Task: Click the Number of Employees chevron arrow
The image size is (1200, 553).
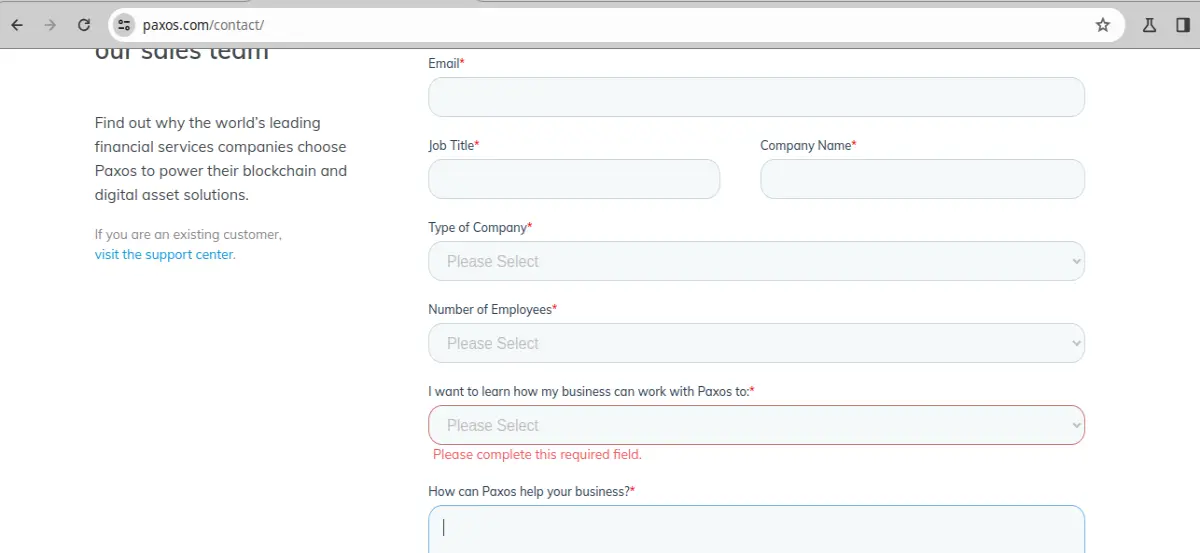Action: point(1076,343)
